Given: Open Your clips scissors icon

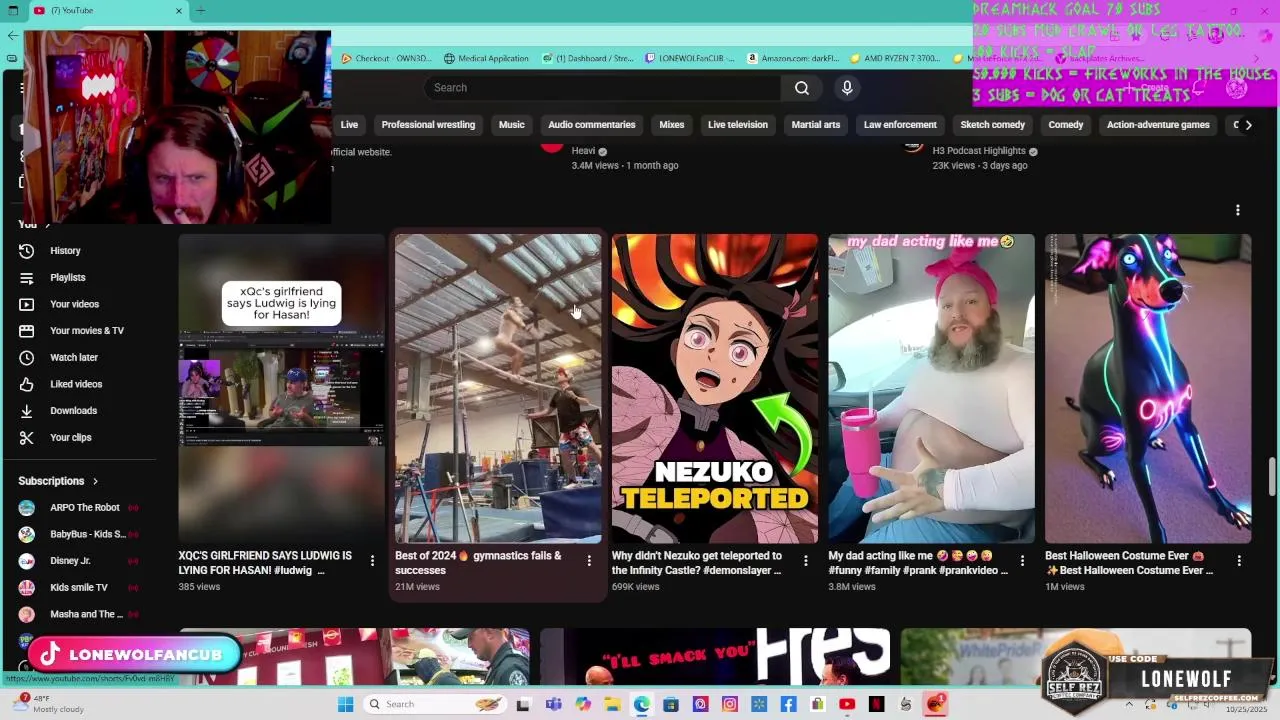Looking at the screenshot, I should pyautogui.click(x=27, y=437).
